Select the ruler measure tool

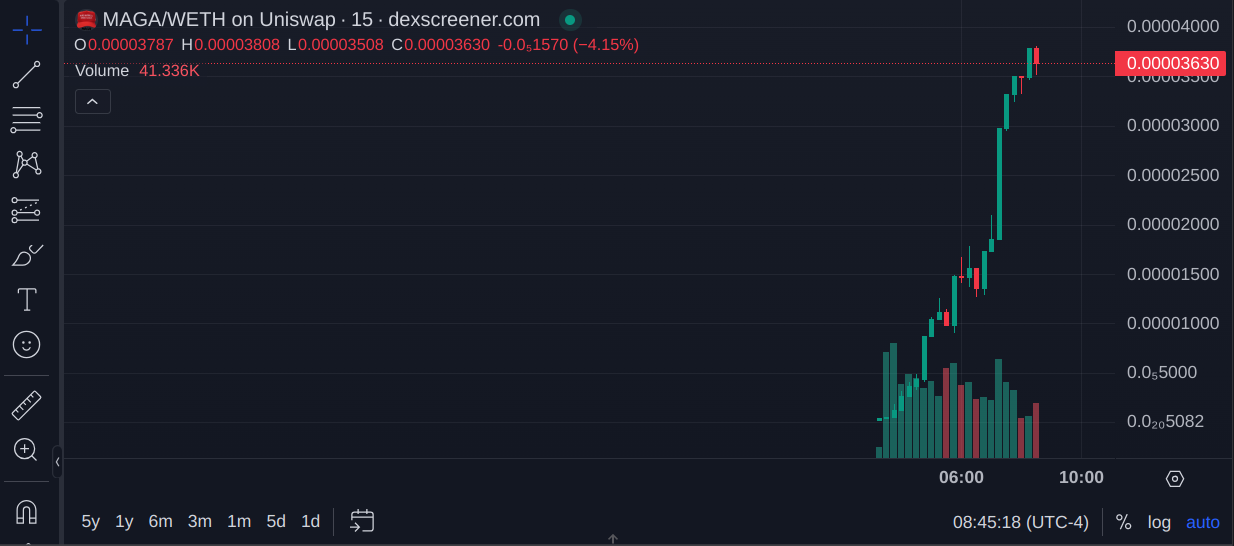[x=27, y=405]
